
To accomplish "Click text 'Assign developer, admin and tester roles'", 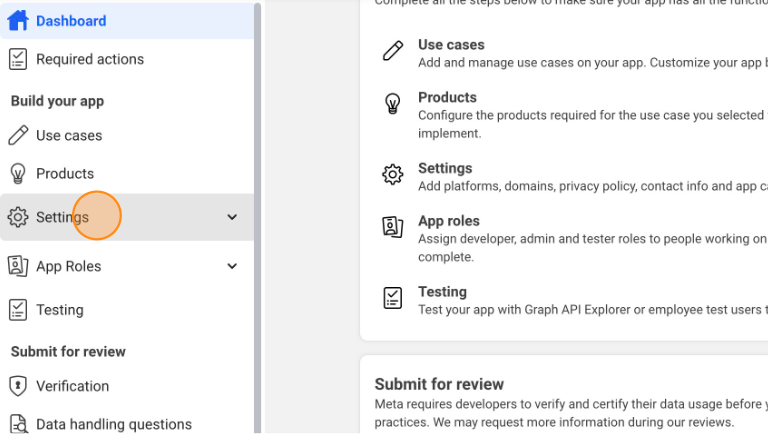I will click(x=532, y=239).
